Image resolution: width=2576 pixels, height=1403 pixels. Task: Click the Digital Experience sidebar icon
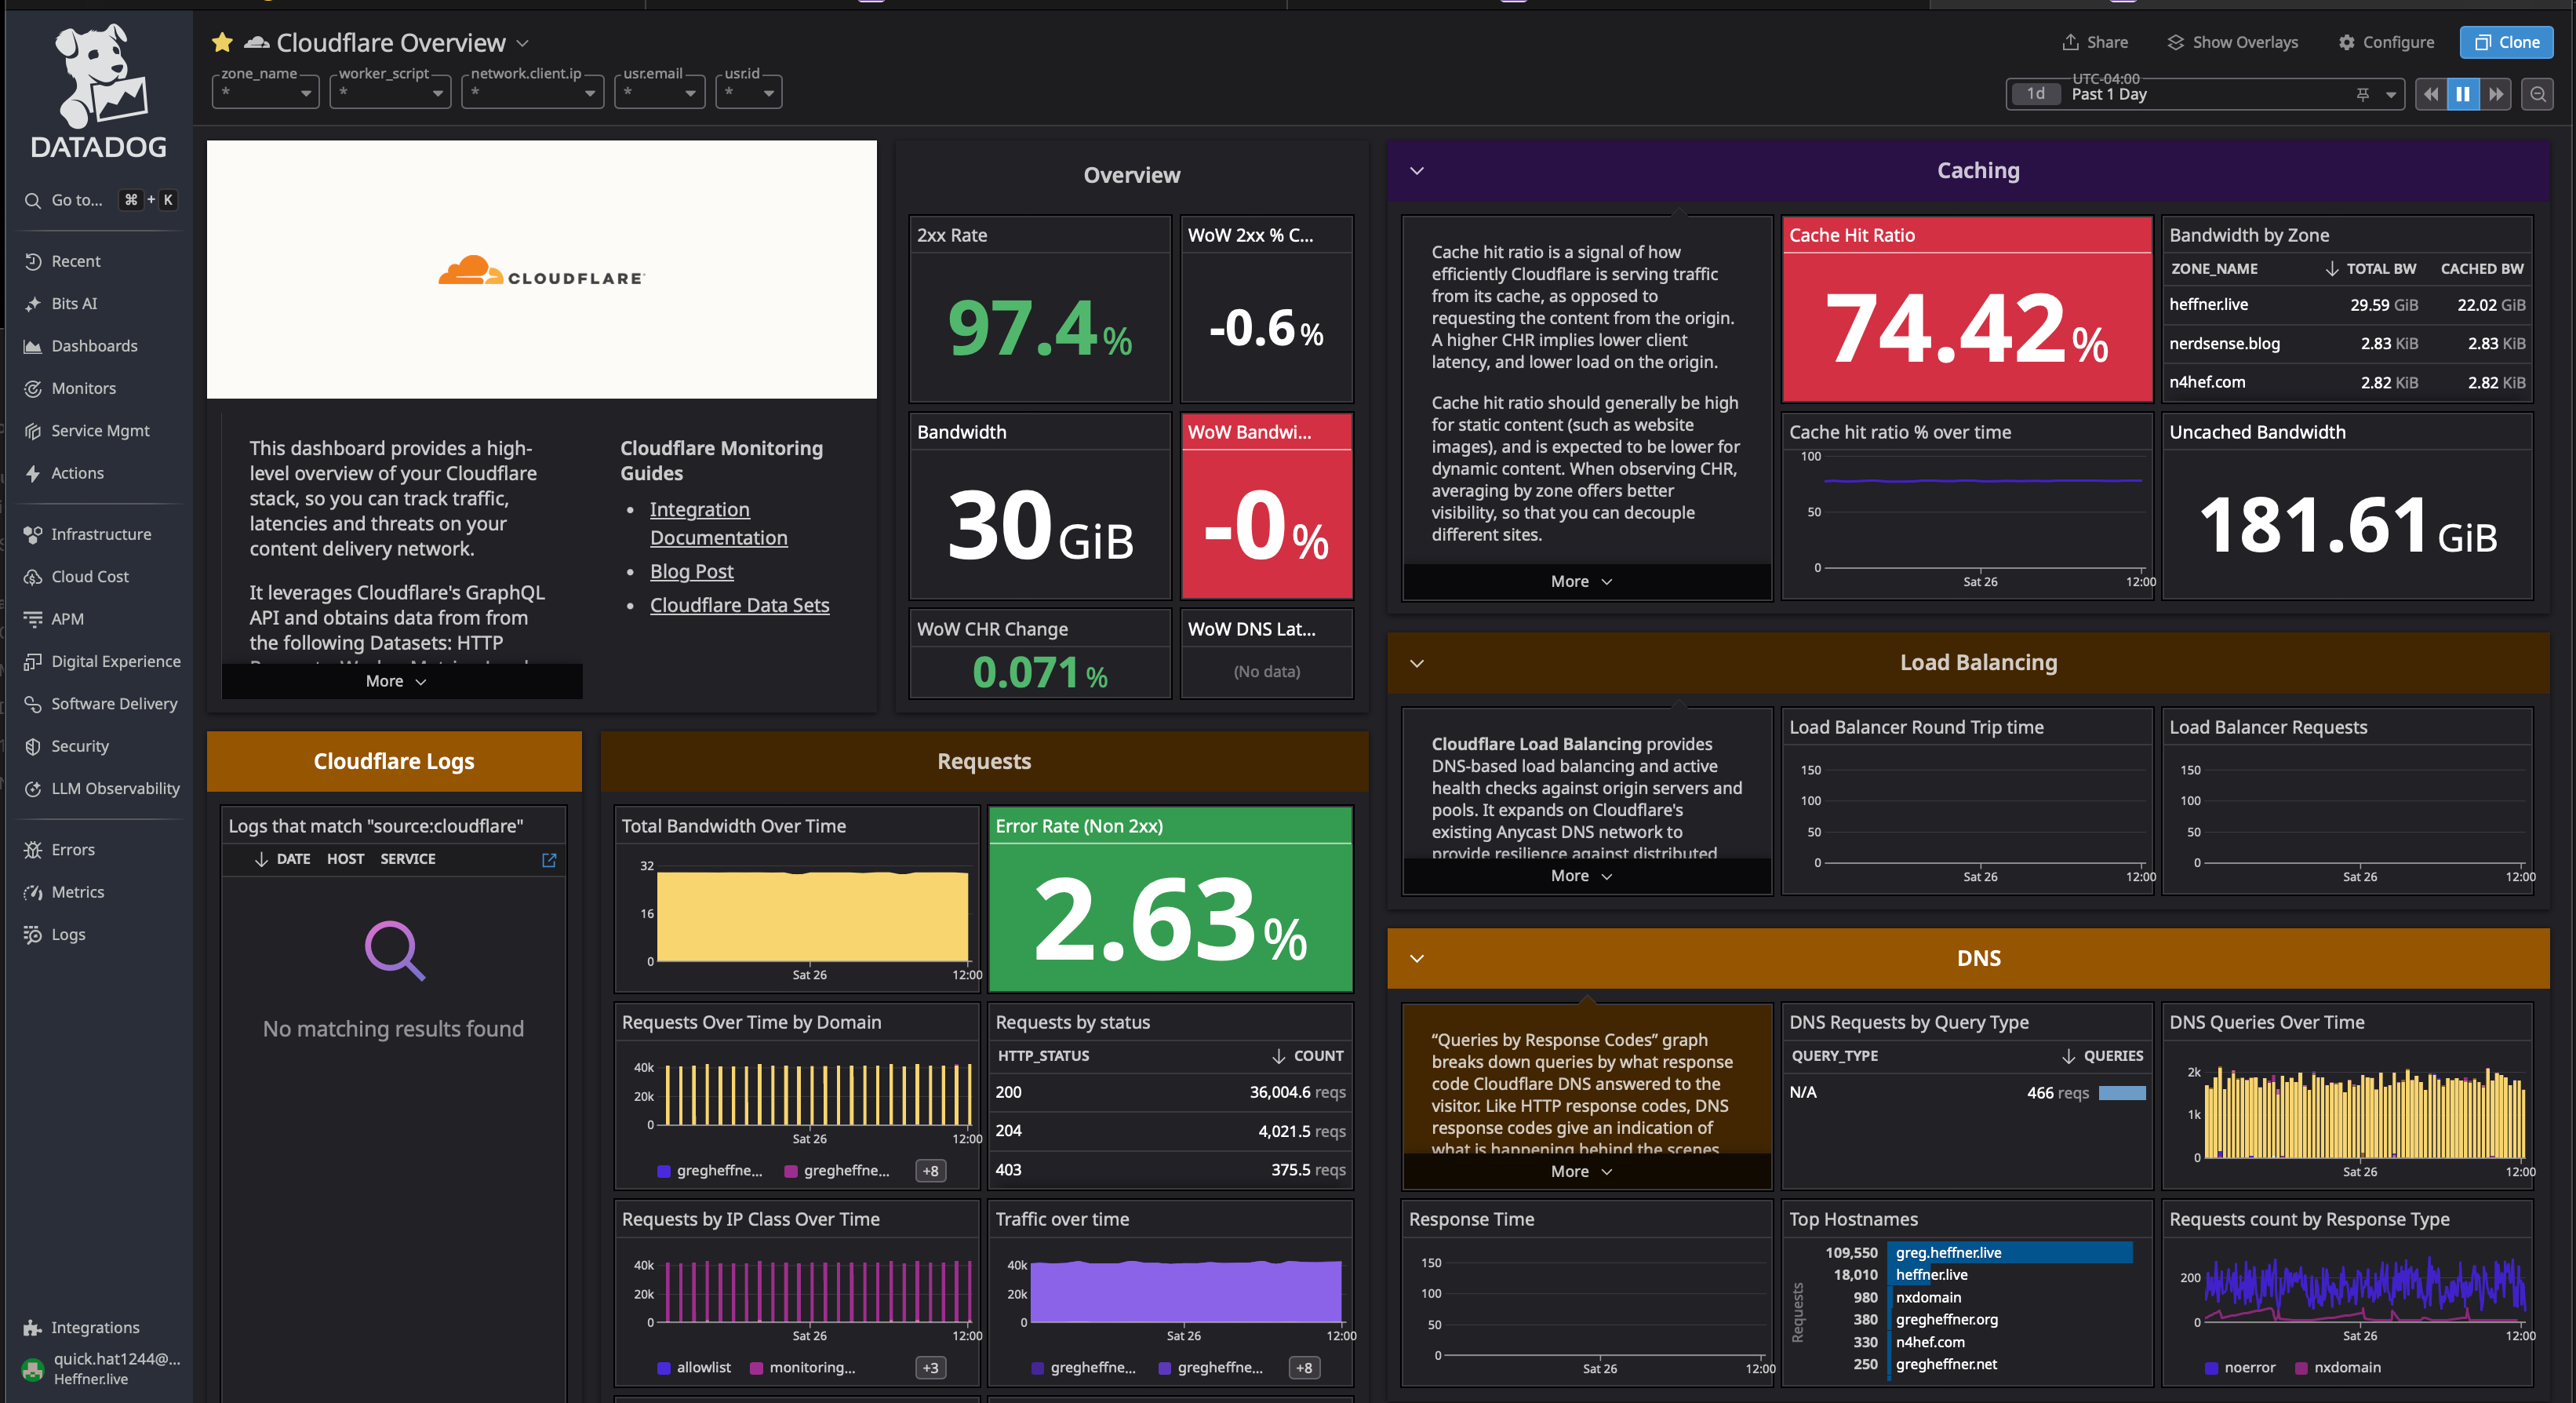pyautogui.click(x=33, y=662)
